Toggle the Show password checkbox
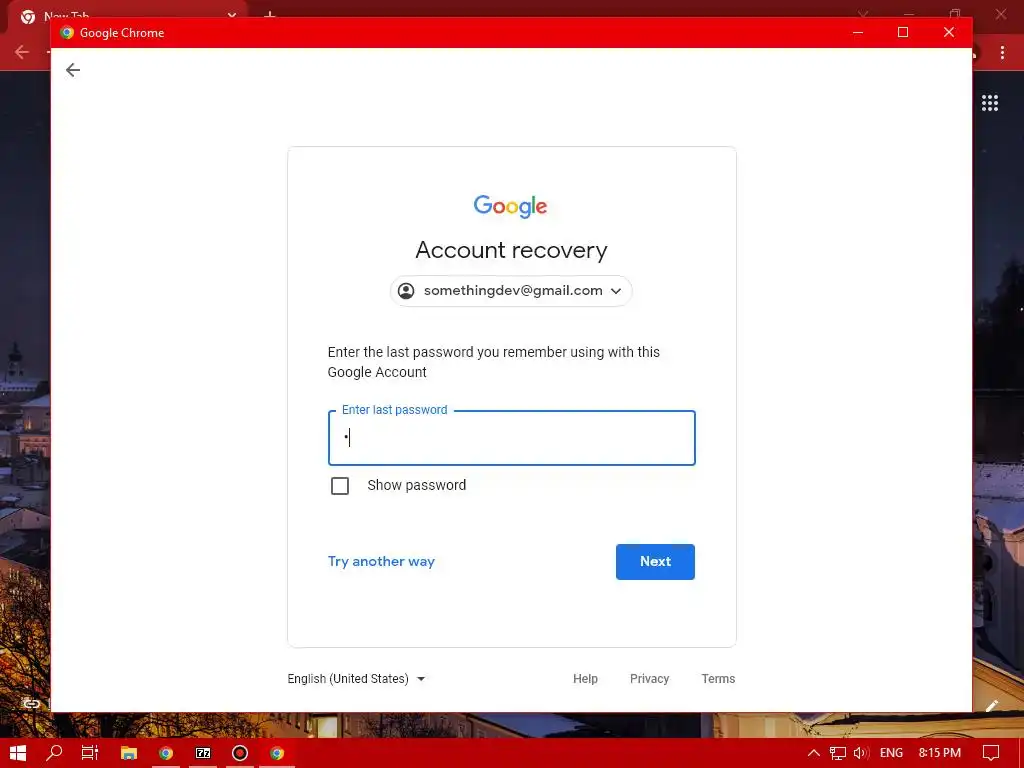Screen dimensions: 1024x768 (340, 486)
